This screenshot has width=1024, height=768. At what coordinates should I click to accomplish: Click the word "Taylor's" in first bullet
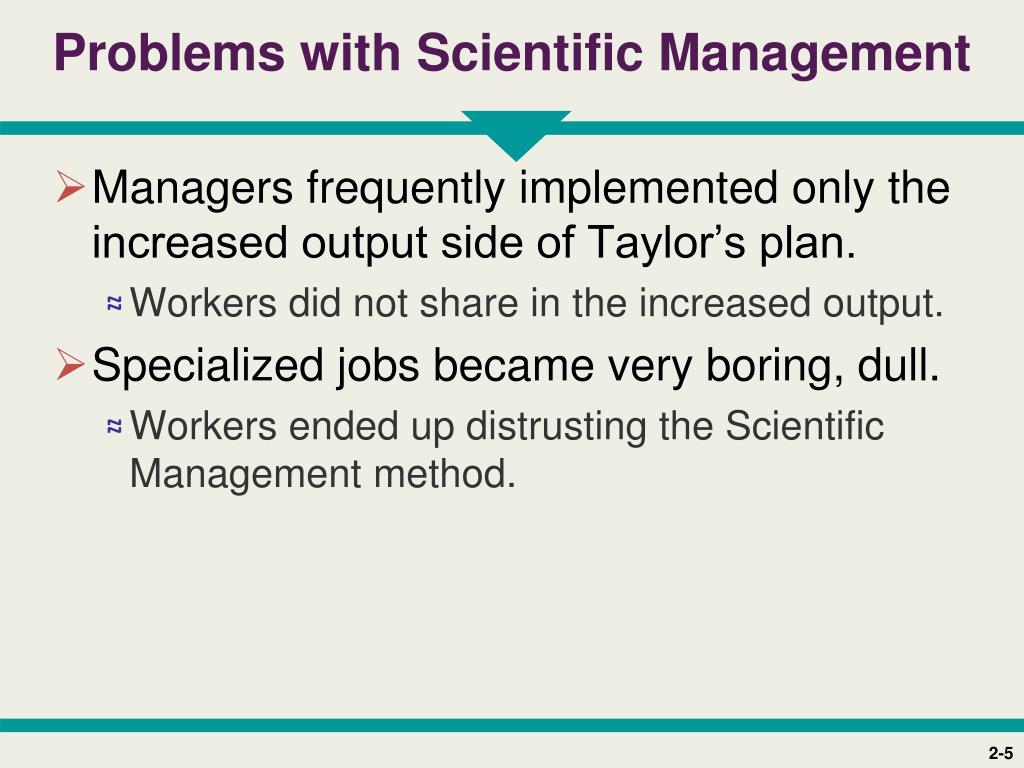pos(667,242)
